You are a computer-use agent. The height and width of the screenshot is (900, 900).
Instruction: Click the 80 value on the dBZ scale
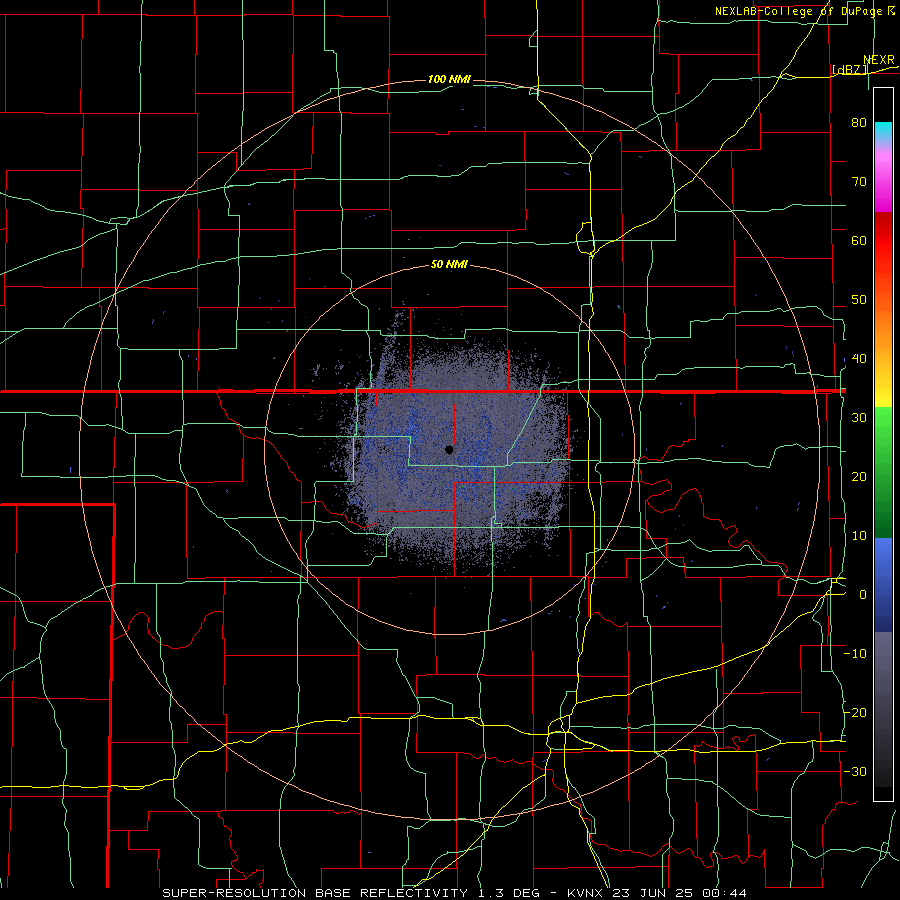pos(859,122)
